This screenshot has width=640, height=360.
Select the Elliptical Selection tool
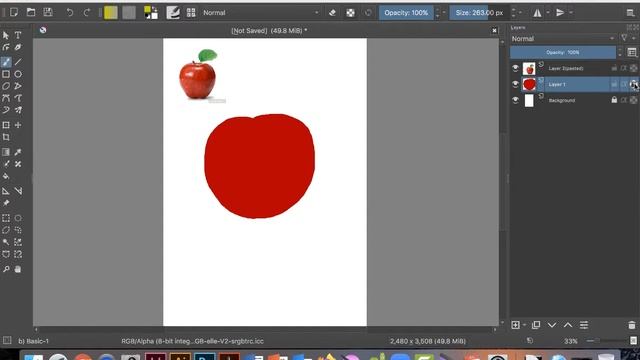pos(18,218)
